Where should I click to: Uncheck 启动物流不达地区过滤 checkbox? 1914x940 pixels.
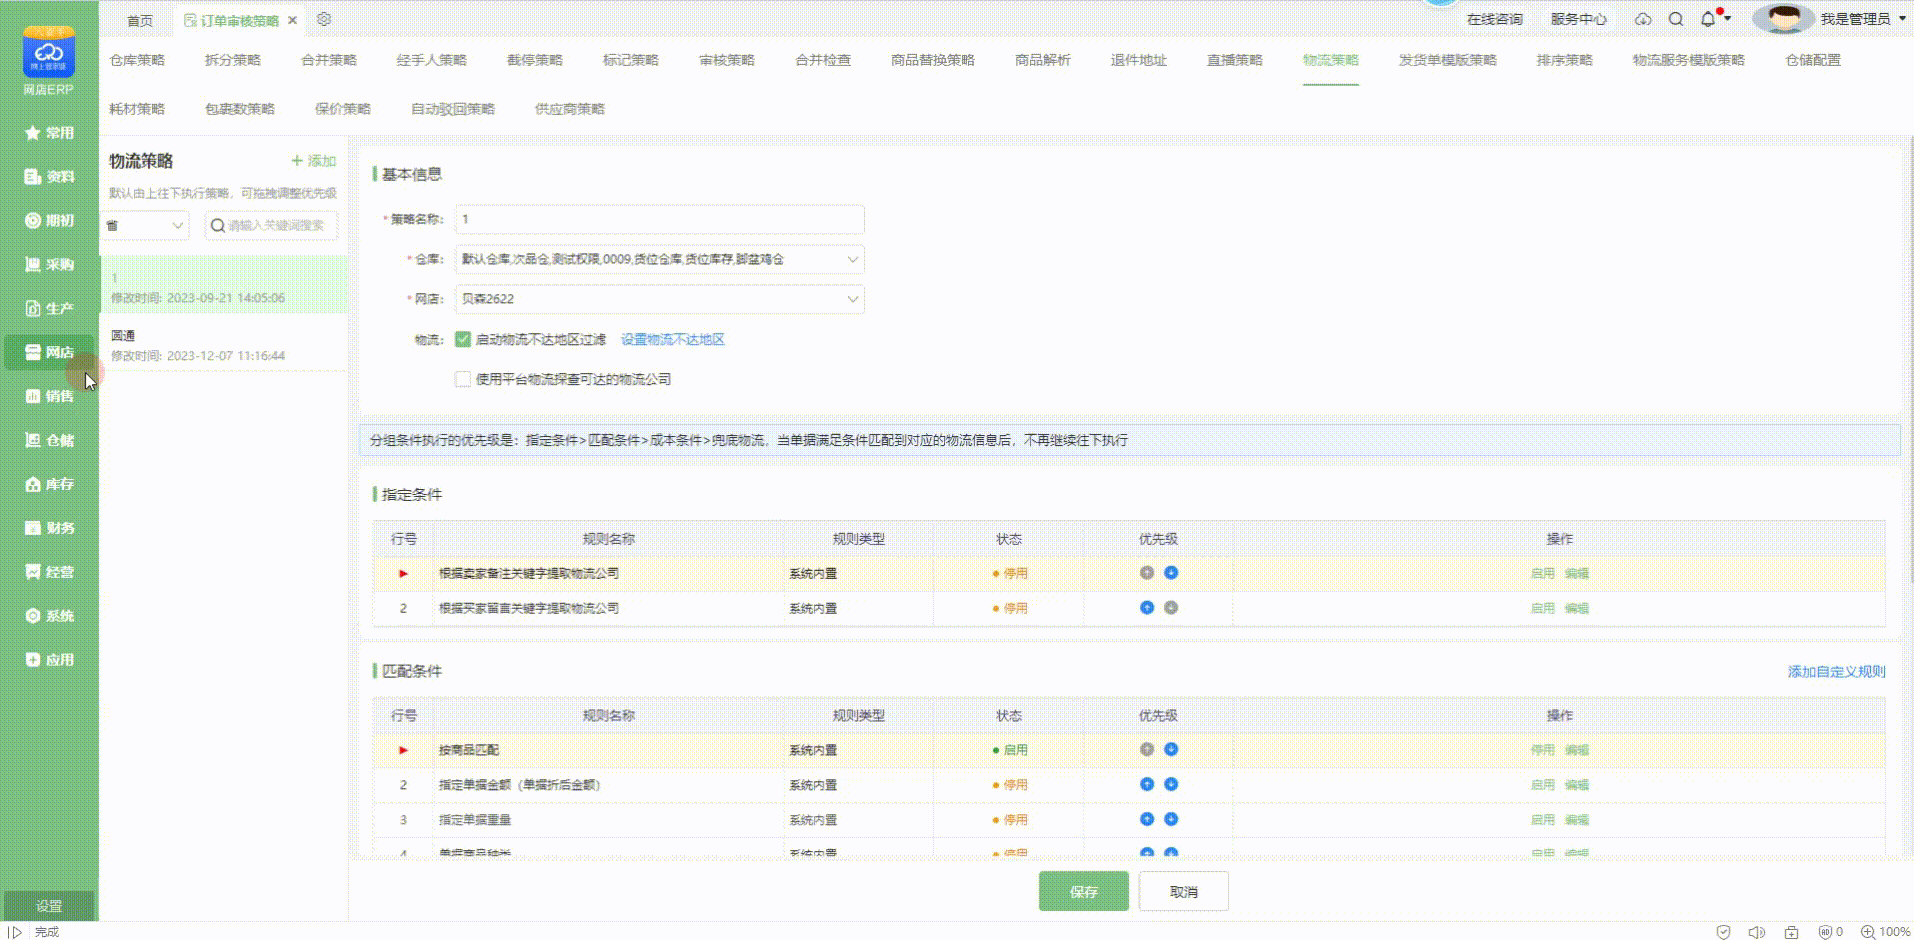click(x=463, y=339)
